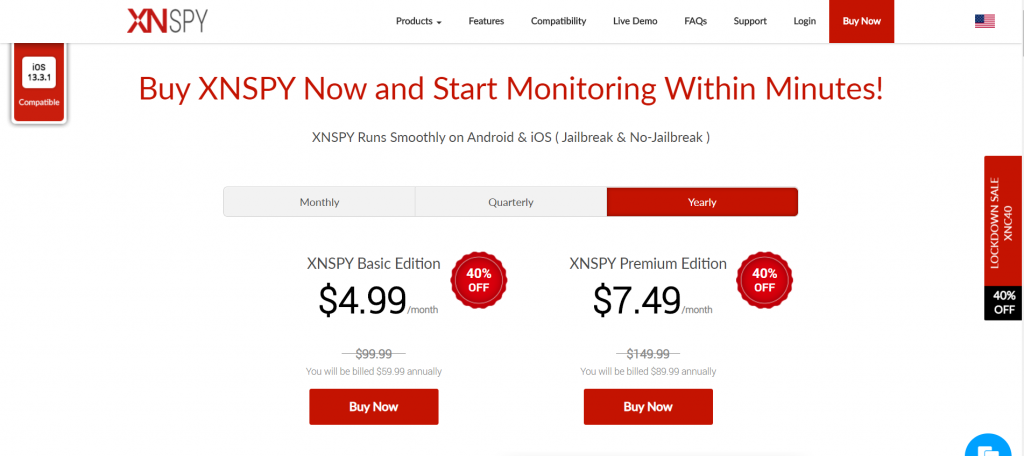1024x456 pixels.
Task: Open the Lockdown Sale XNC40 side banner
Action: click(1002, 221)
